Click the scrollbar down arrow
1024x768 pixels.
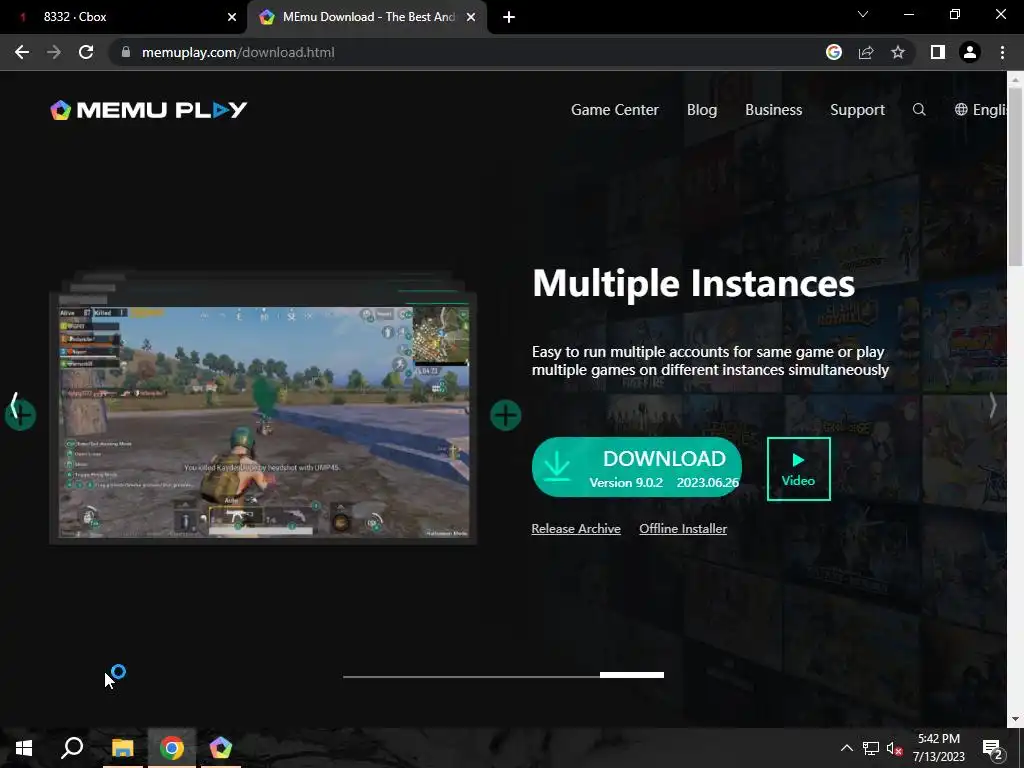(x=1015, y=719)
